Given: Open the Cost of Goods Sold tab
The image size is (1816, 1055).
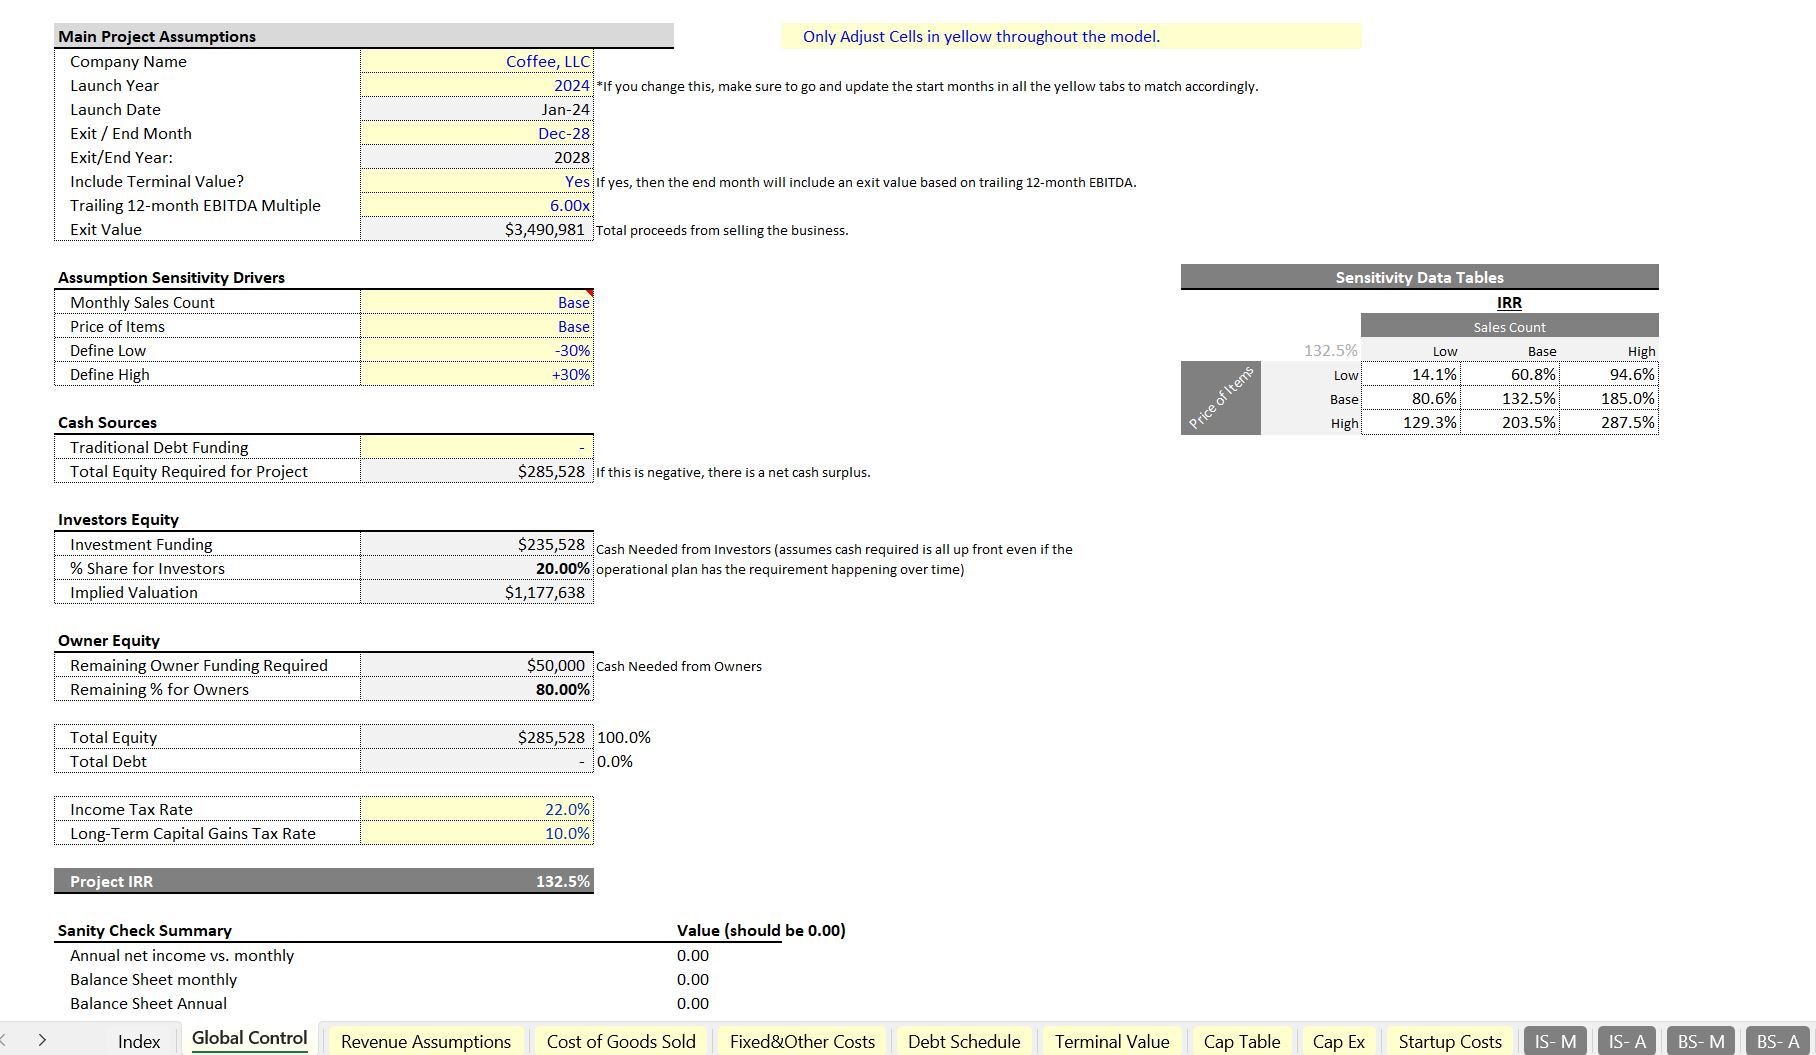Looking at the screenshot, I should 621,1041.
